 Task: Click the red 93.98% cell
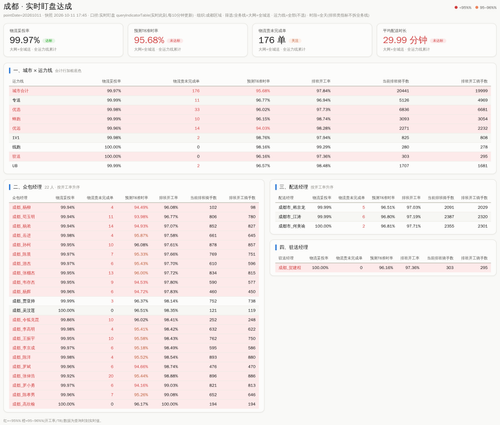pos(141,217)
